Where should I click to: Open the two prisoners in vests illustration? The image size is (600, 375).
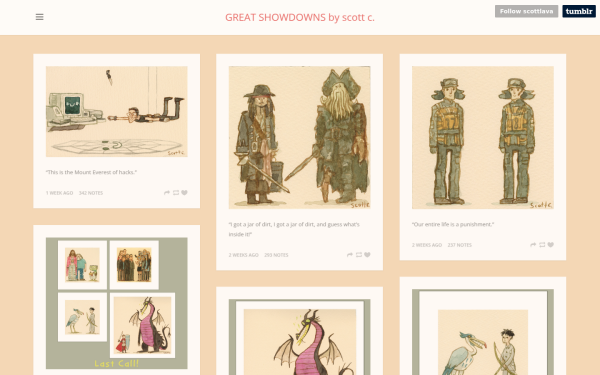483,137
